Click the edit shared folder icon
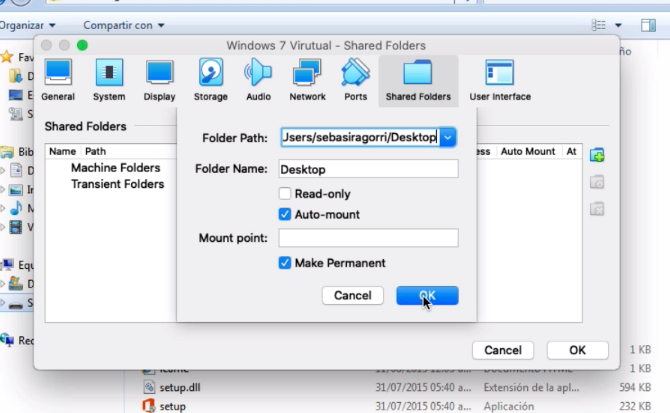The height and width of the screenshot is (413, 670). 597,182
